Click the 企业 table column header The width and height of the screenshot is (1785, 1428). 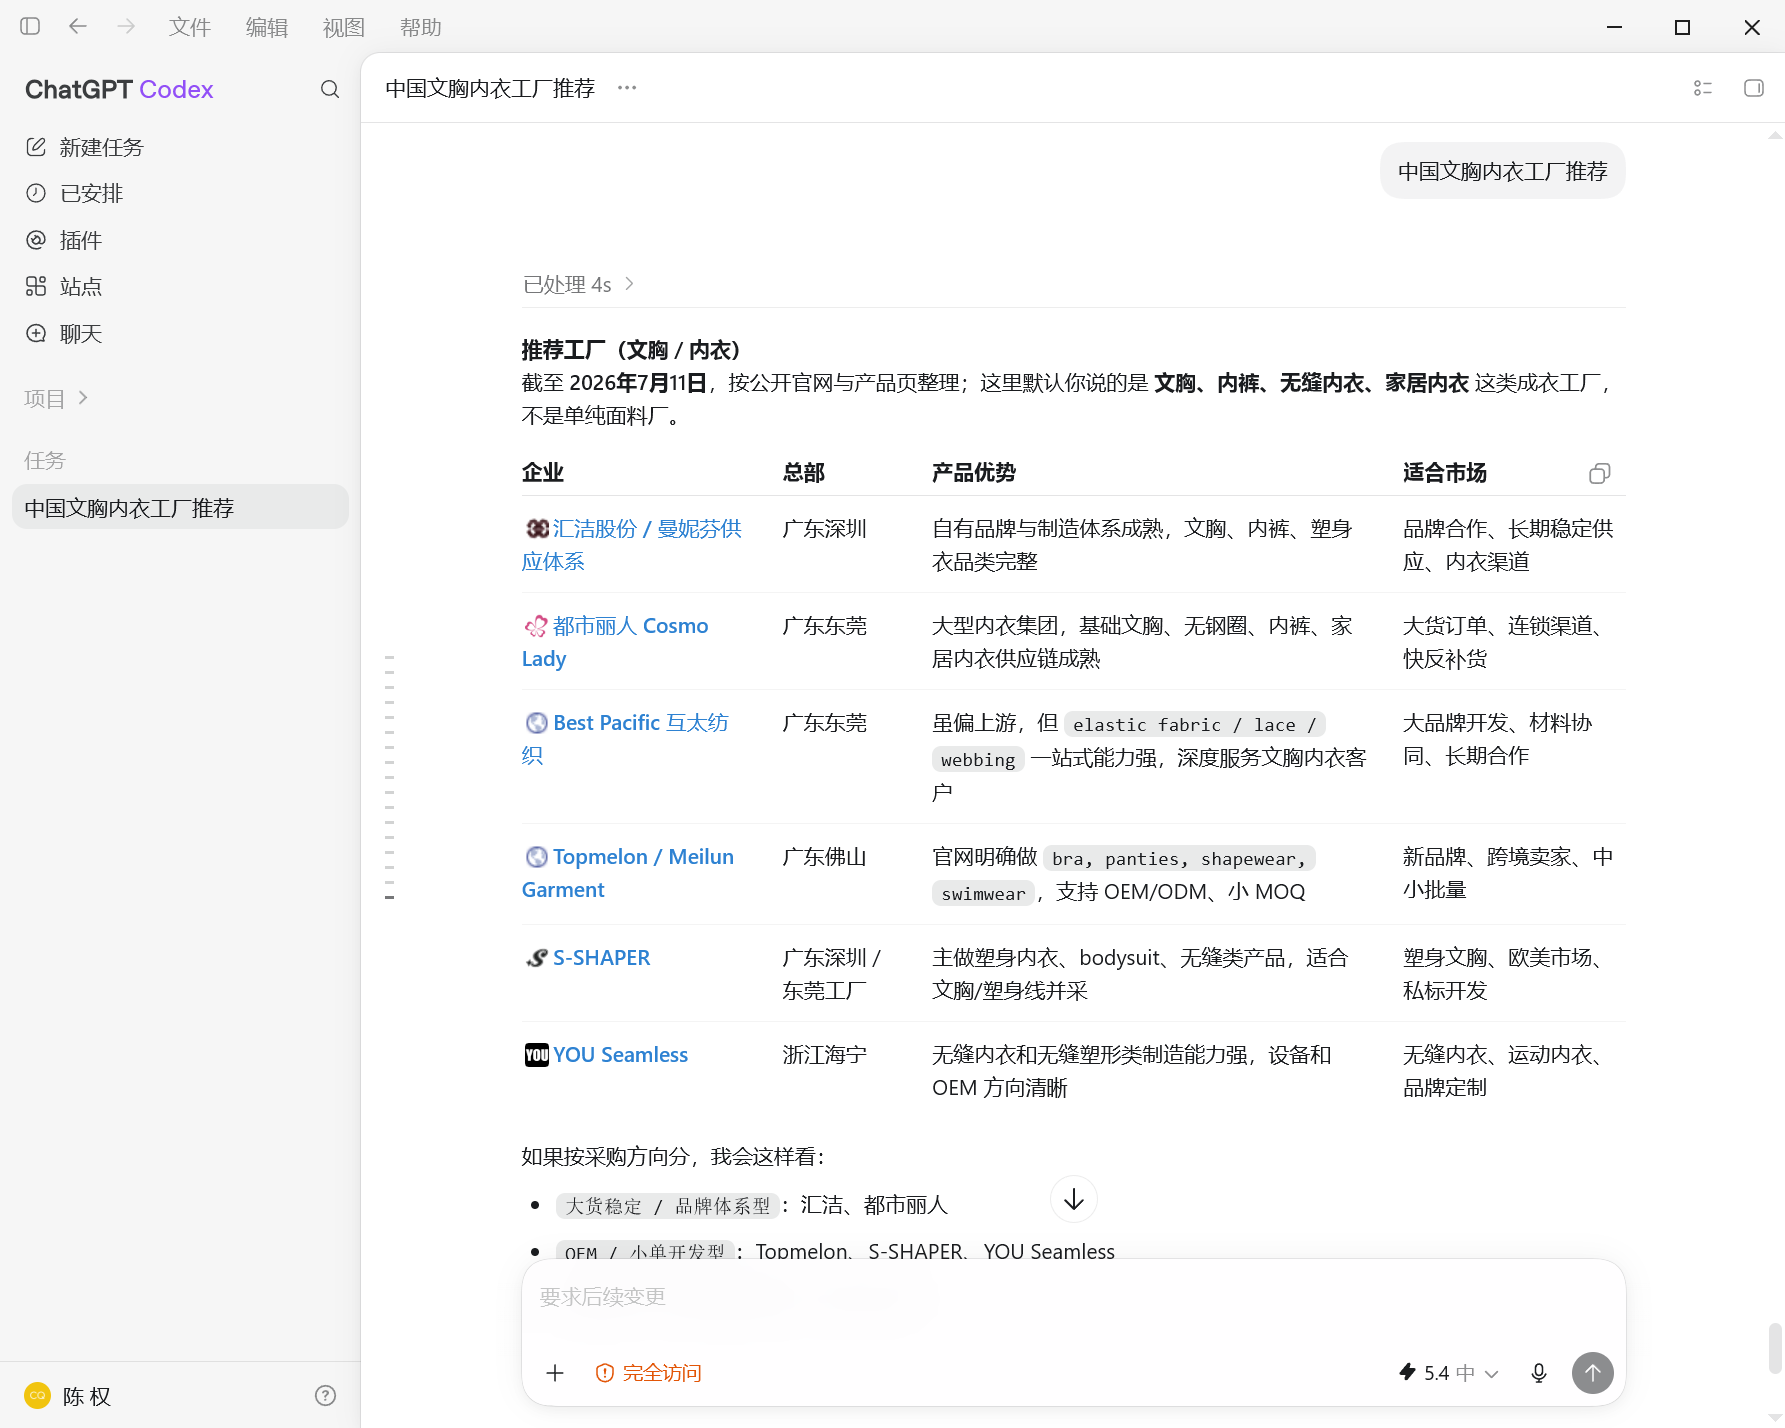543,473
